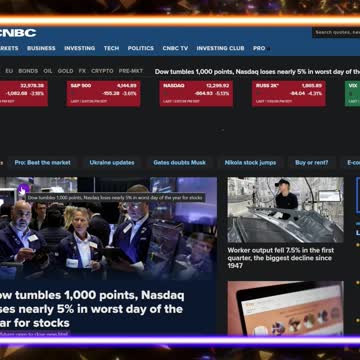Image resolution: width=360 pixels, height=360 pixels.
Task: Open the CNBC TV menu
Action: tap(175, 48)
